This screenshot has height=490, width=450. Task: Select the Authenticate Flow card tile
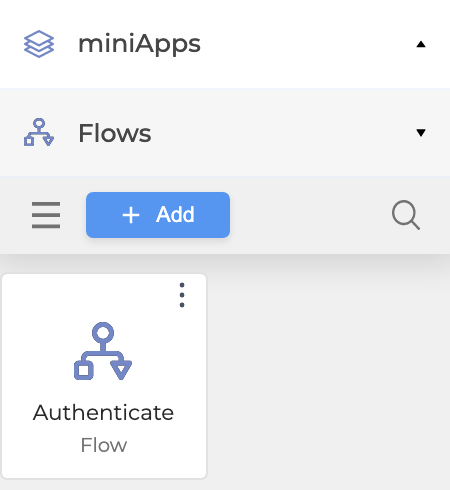pyautogui.click(x=104, y=376)
